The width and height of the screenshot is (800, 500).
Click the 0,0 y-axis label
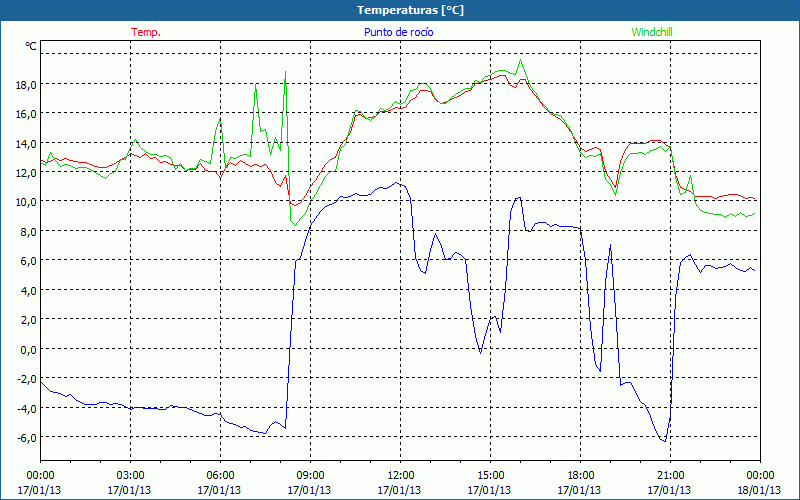(x=29, y=349)
